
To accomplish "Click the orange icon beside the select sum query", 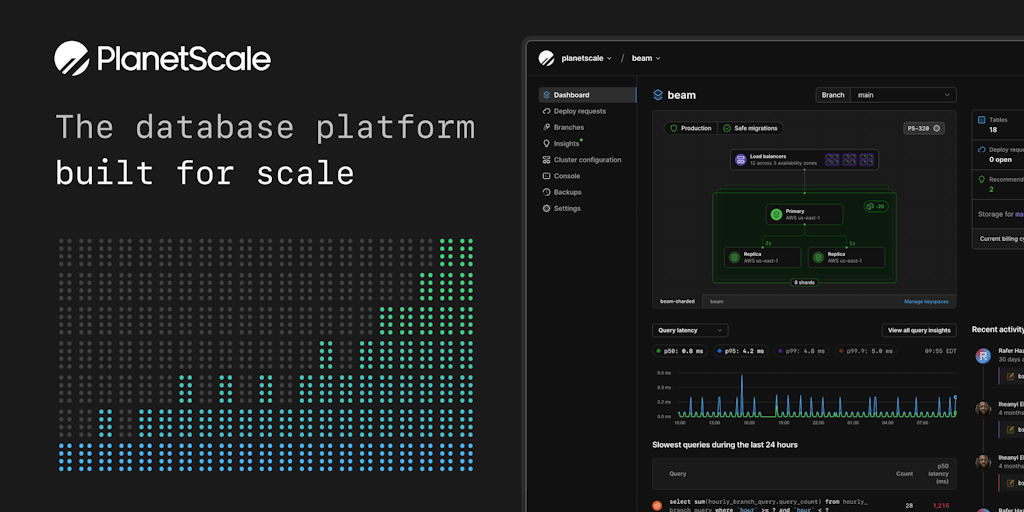I will [x=657, y=505].
